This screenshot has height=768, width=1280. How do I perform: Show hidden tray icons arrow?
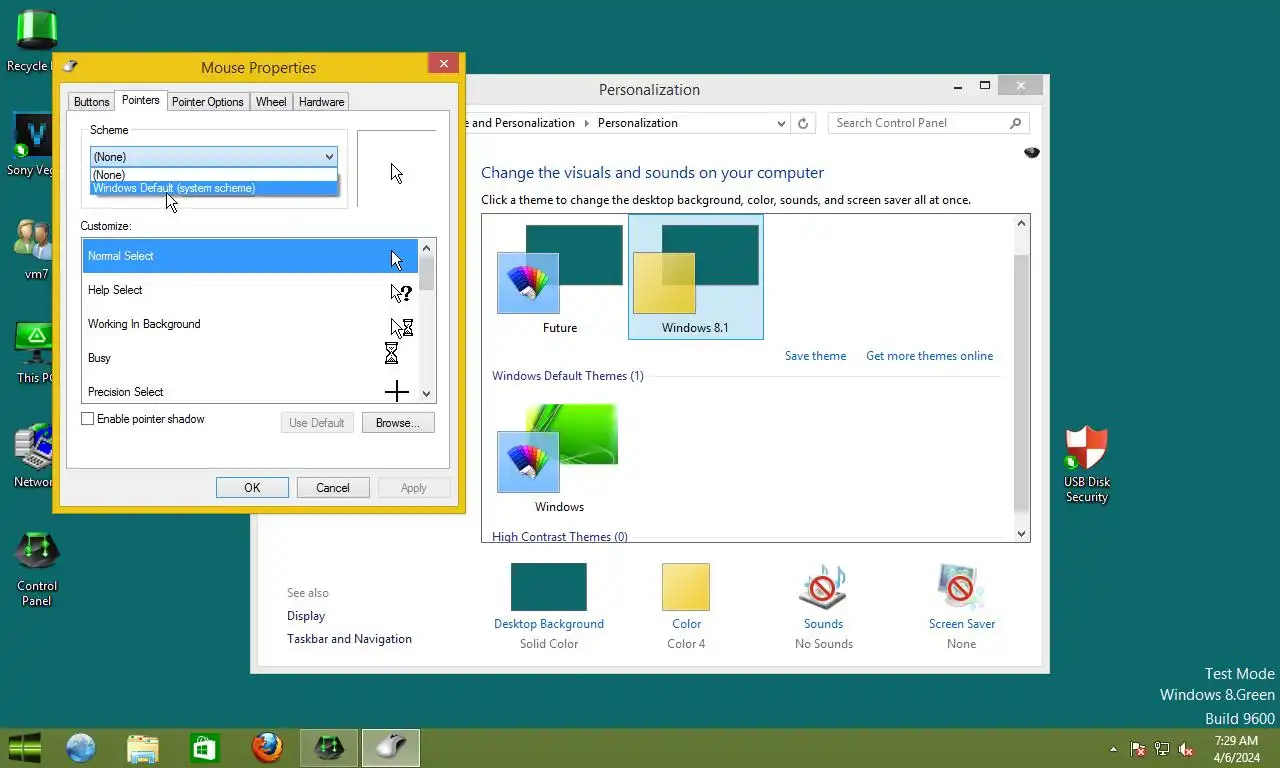pos(1113,749)
